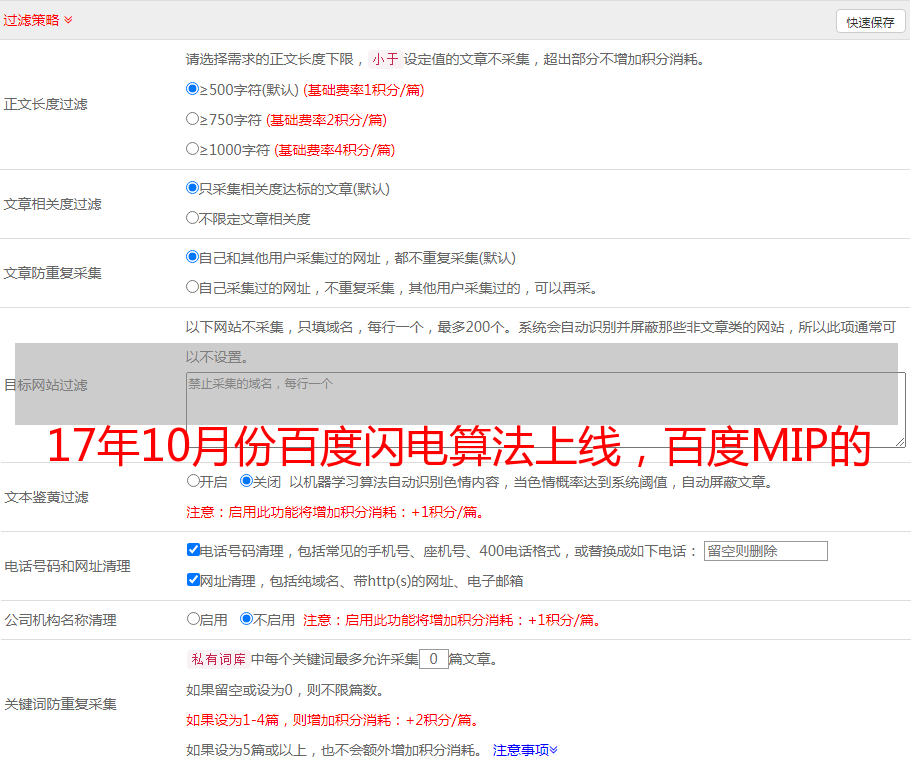Click the red text 基础费率1积分/篇

364,90
